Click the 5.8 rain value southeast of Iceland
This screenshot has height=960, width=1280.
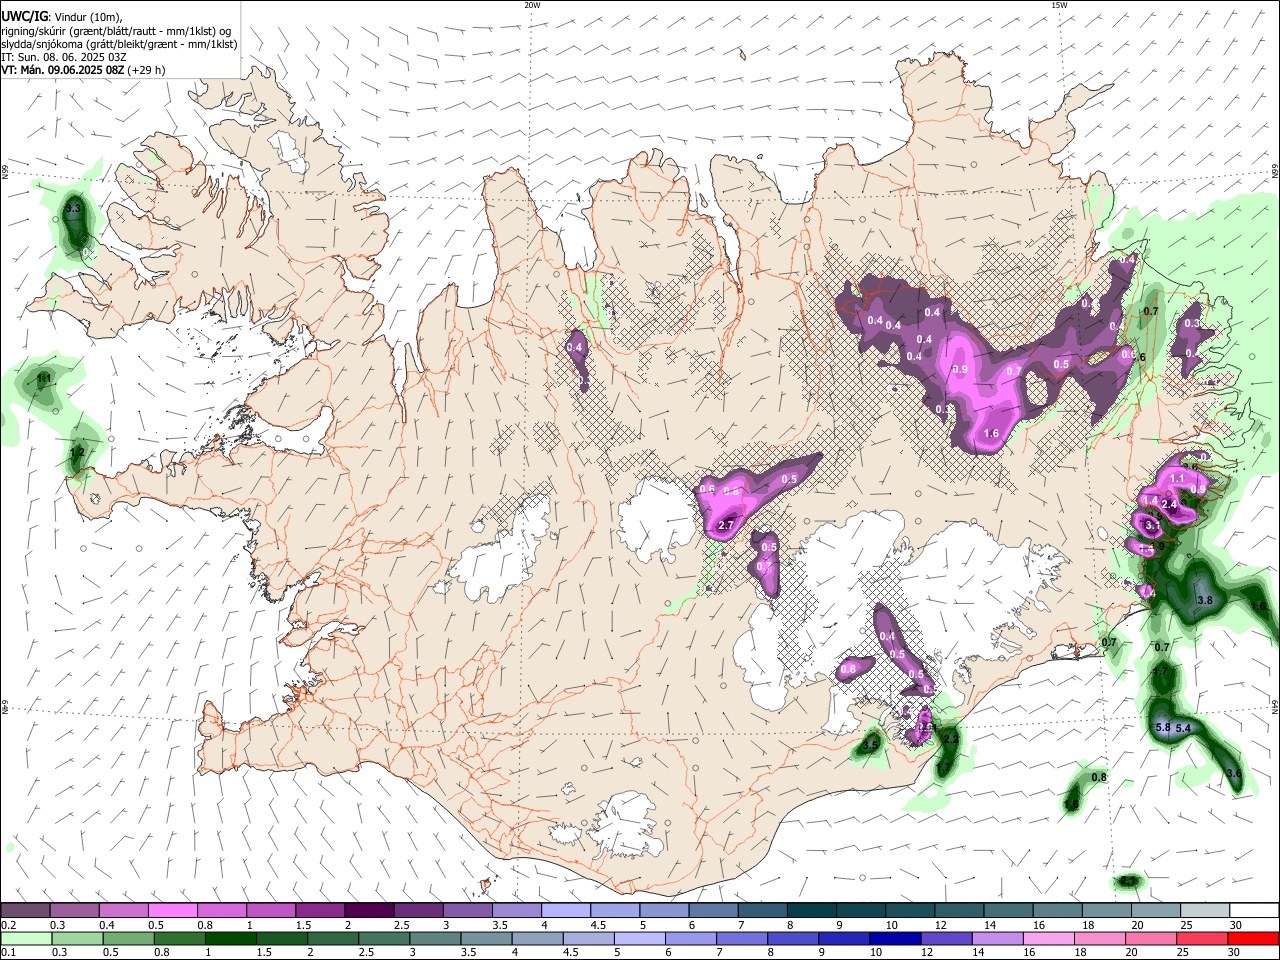click(x=1162, y=728)
